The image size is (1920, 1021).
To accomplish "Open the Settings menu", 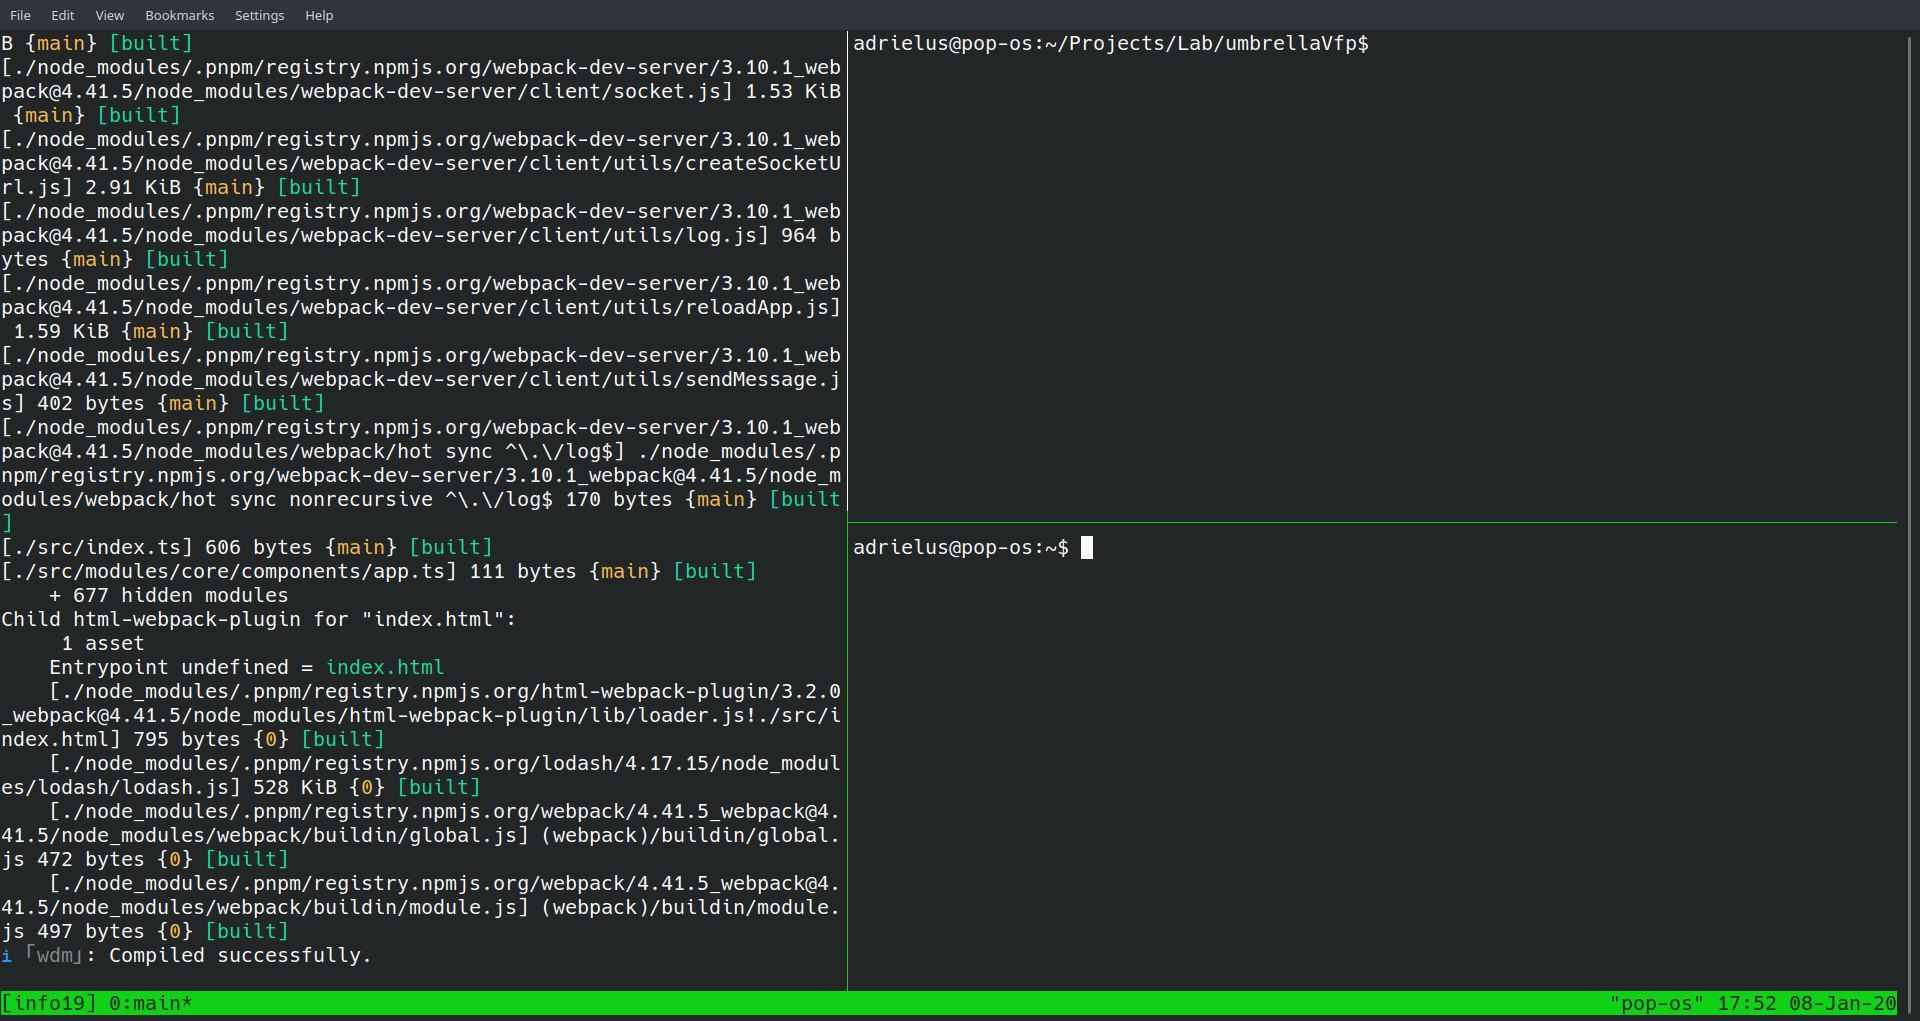I will pyautogui.click(x=260, y=15).
